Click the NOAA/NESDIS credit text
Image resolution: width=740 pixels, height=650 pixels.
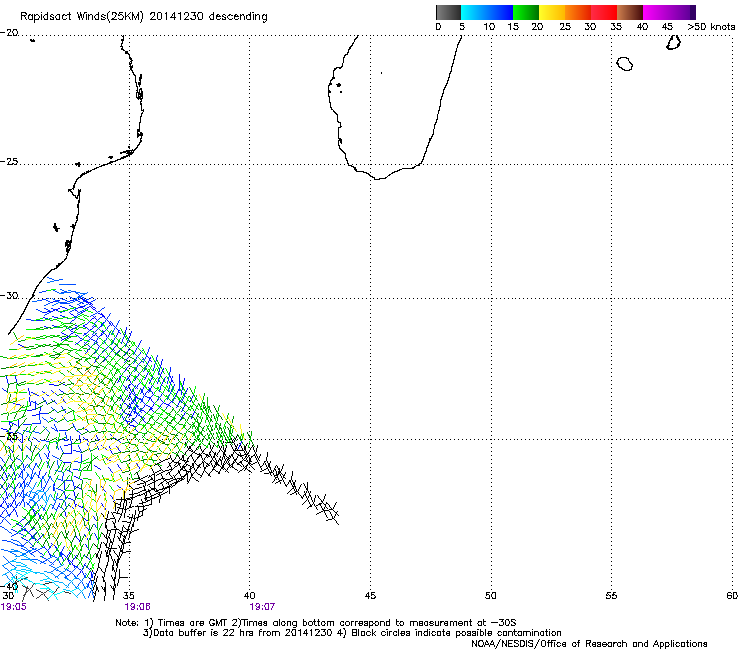click(x=589, y=644)
